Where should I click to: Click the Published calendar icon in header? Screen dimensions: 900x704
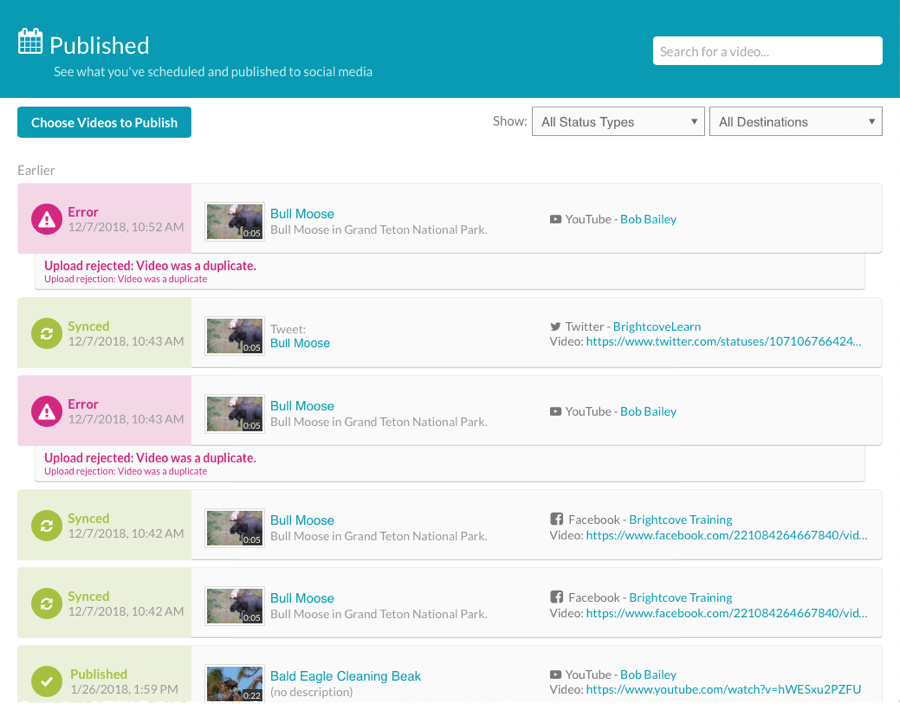click(x=30, y=42)
